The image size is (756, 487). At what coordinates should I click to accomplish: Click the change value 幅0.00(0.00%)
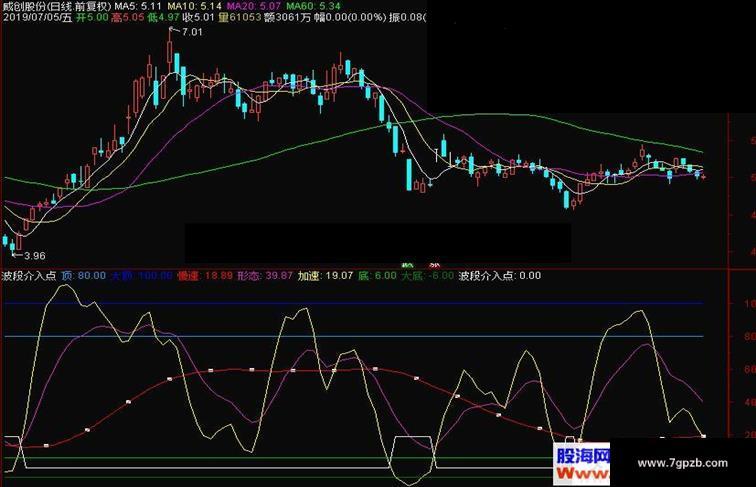point(350,18)
